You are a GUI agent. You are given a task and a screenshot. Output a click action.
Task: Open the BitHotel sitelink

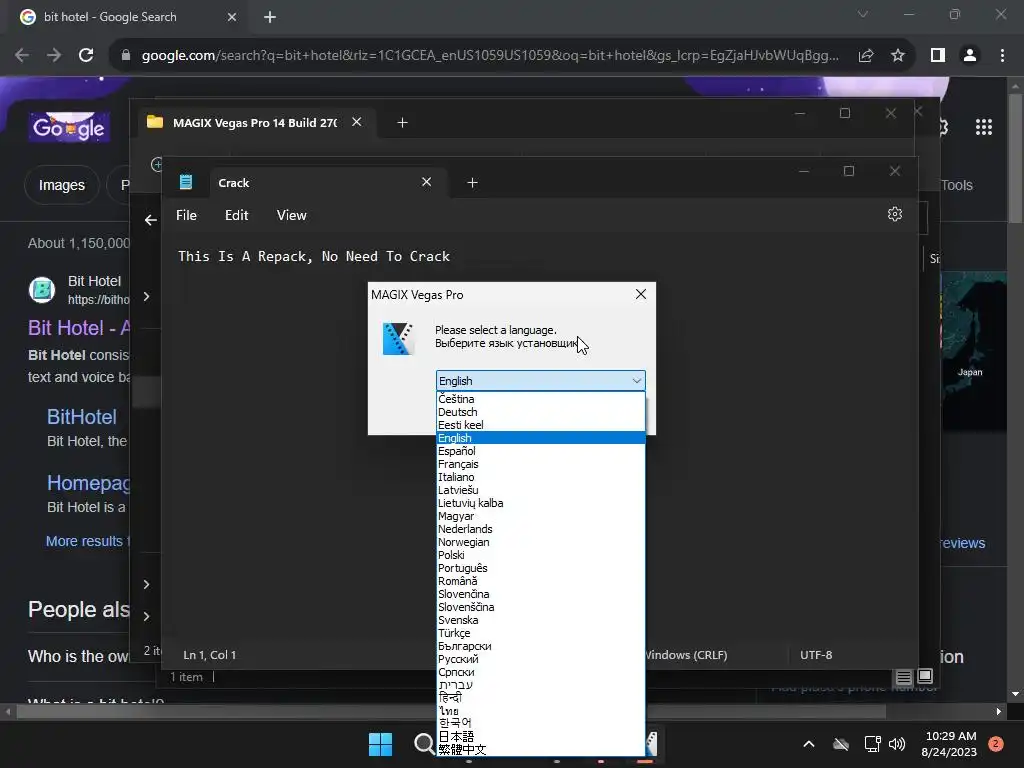pos(82,417)
